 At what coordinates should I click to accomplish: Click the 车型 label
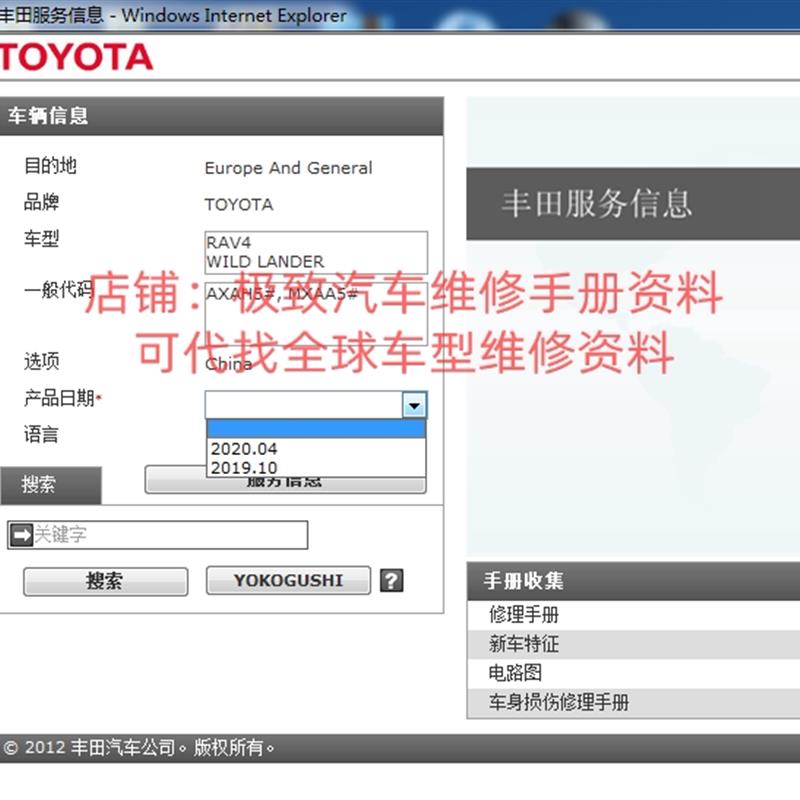(41, 238)
